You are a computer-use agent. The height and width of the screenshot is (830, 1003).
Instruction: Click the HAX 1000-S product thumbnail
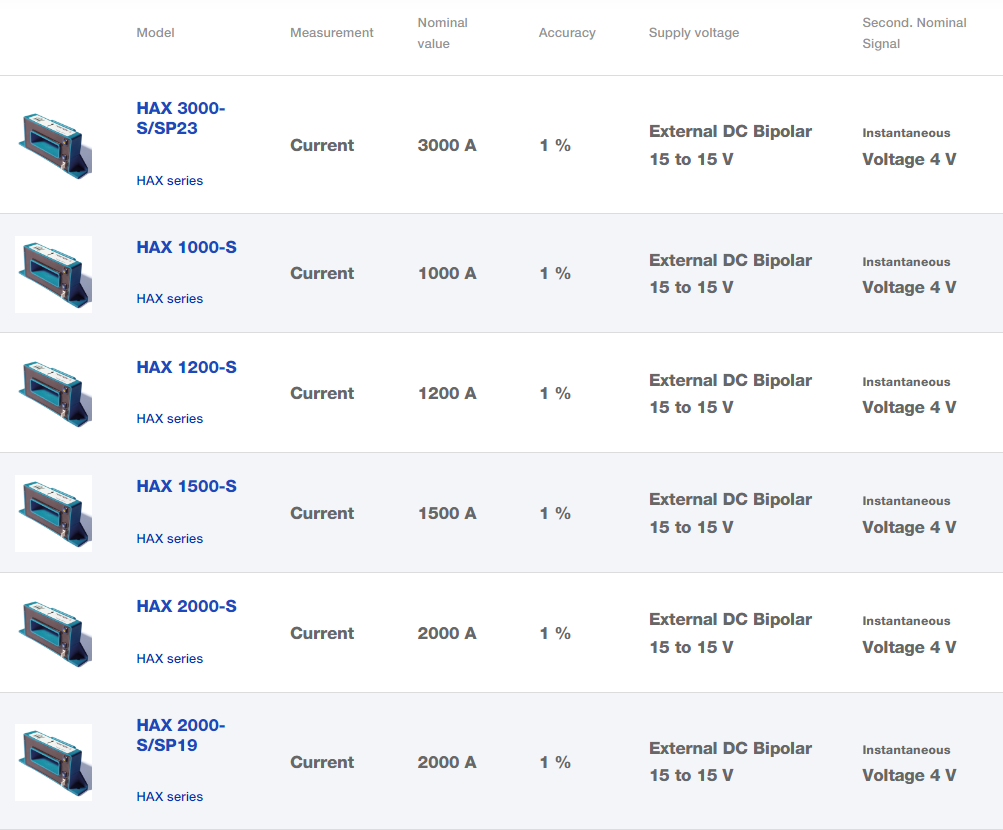54,274
